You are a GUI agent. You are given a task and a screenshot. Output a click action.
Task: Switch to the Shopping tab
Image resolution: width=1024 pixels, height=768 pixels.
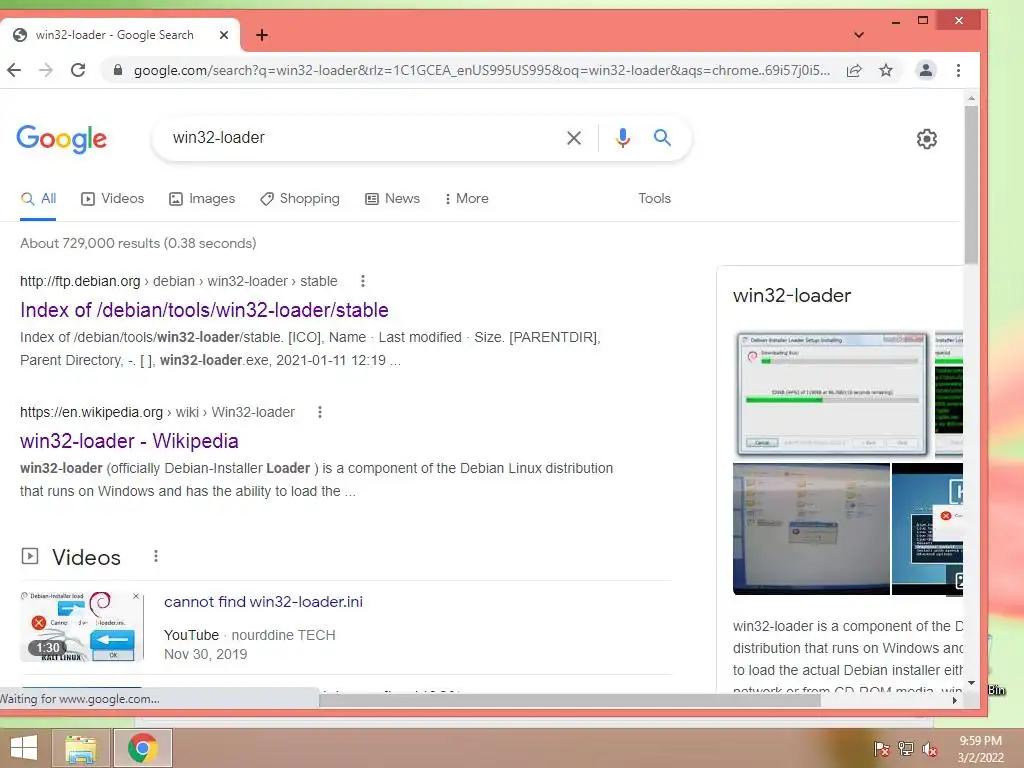coord(300,199)
